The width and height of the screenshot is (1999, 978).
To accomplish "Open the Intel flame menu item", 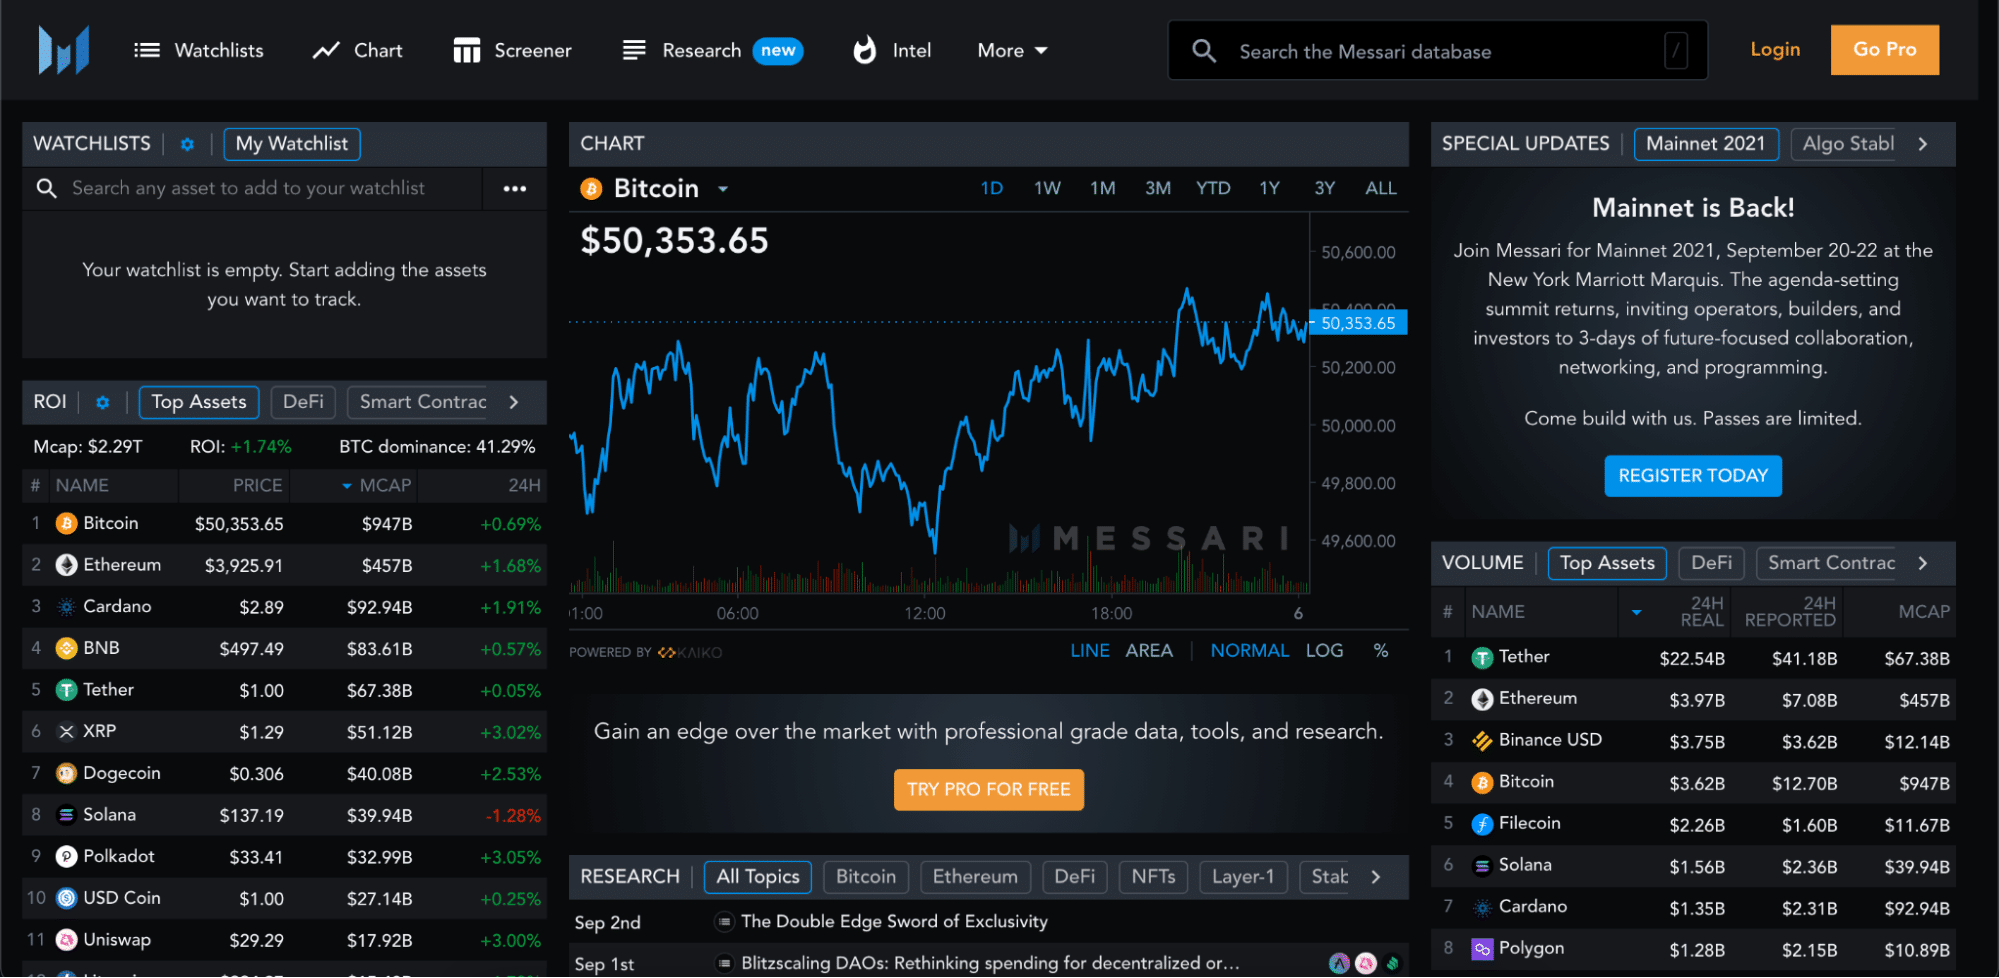I will click(x=891, y=50).
